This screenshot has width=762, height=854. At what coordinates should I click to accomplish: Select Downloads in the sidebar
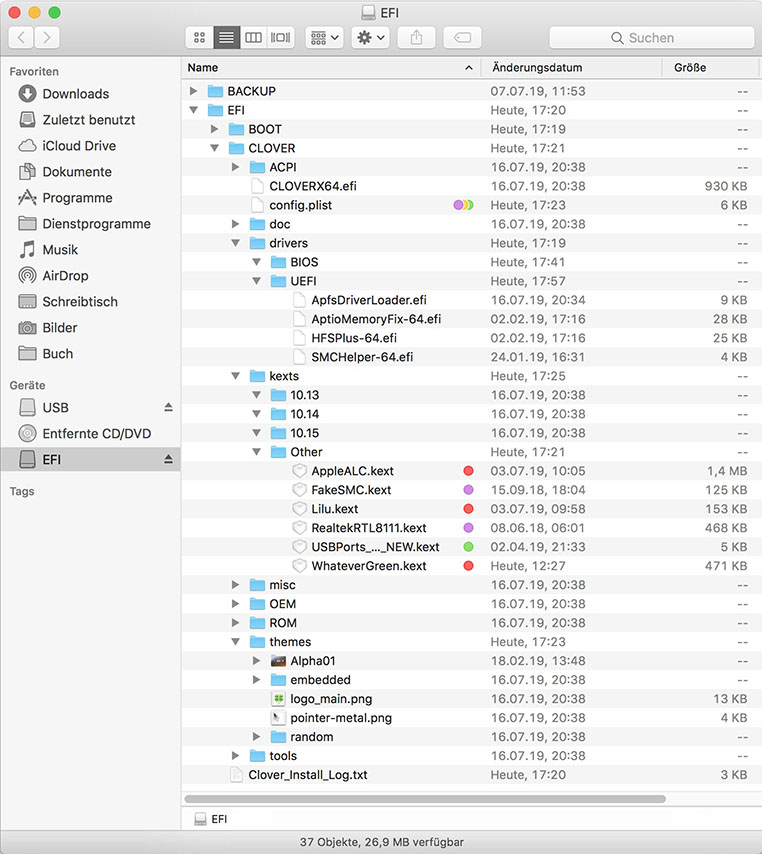pos(75,94)
